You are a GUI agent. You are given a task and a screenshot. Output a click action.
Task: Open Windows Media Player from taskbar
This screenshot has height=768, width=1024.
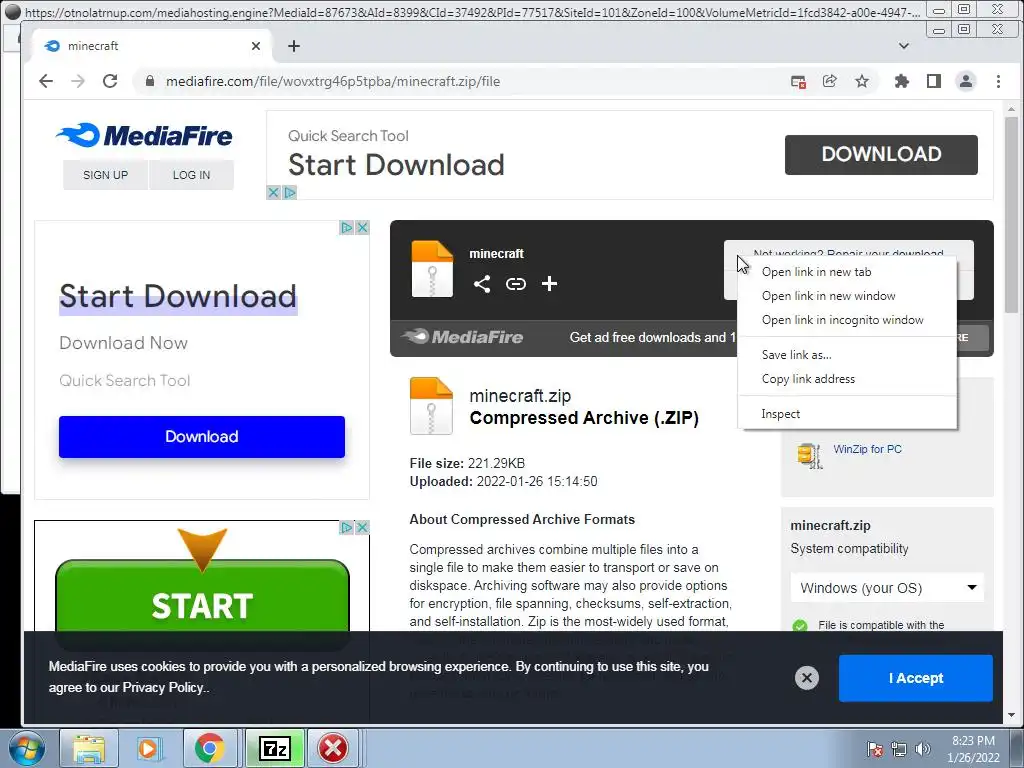(x=148, y=748)
